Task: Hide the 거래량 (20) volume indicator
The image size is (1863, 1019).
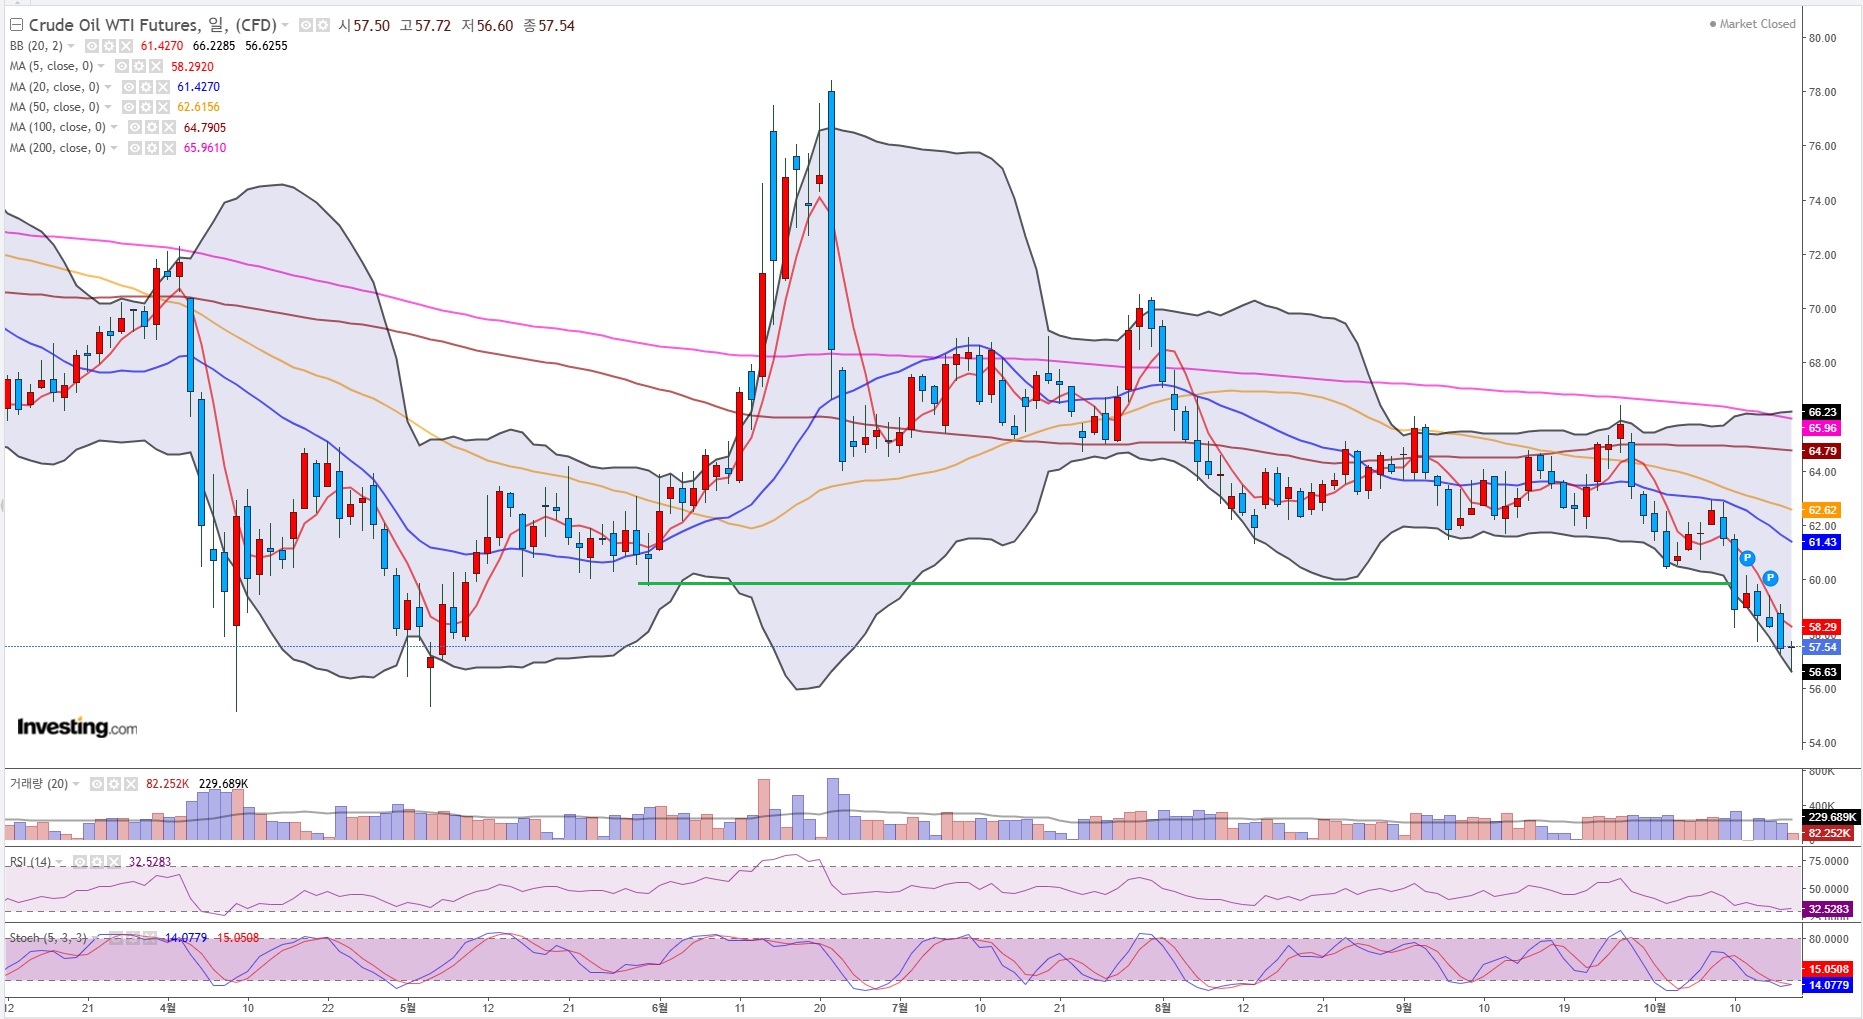Action: pos(97,784)
